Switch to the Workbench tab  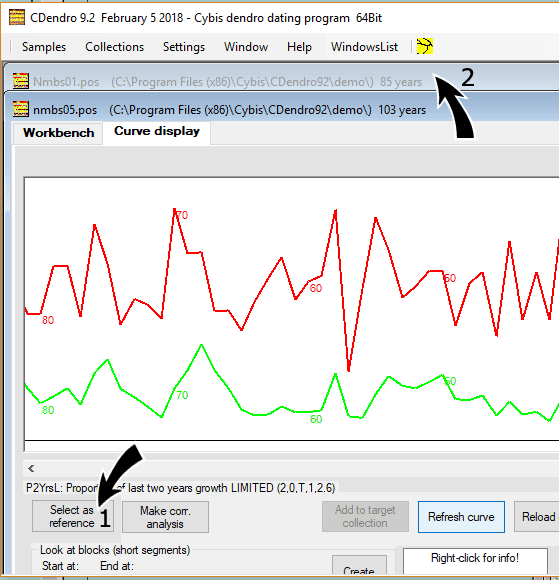point(58,133)
